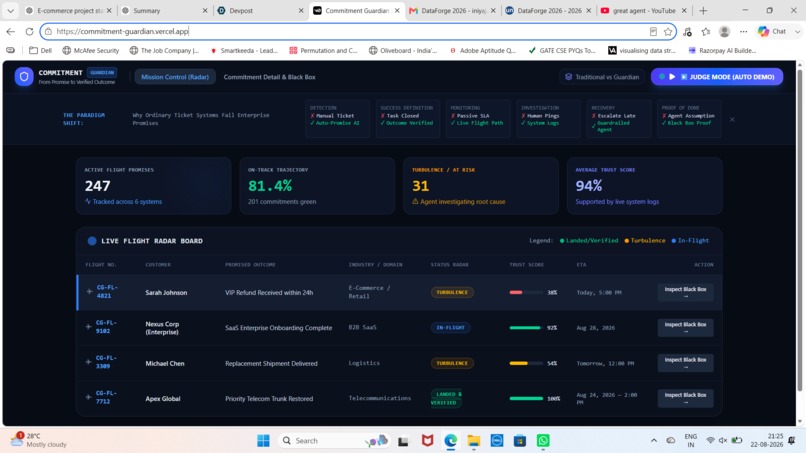Dismiss the Paradigm Shift banner
This screenshot has width=806, height=453.
(x=732, y=119)
